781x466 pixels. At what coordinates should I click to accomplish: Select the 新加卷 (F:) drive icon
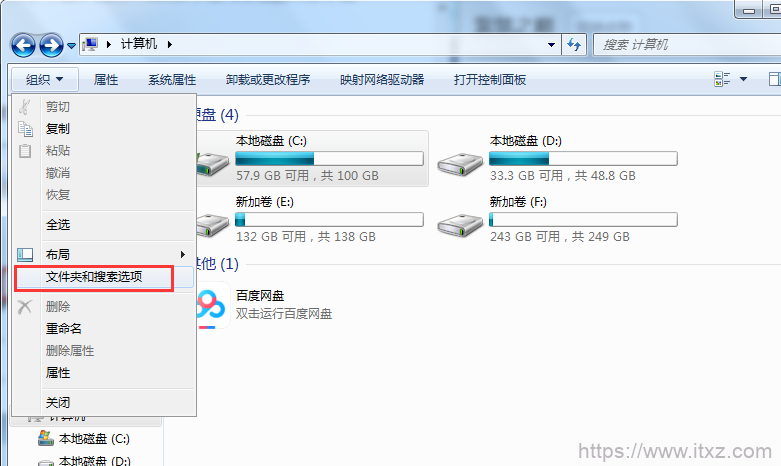coord(460,225)
